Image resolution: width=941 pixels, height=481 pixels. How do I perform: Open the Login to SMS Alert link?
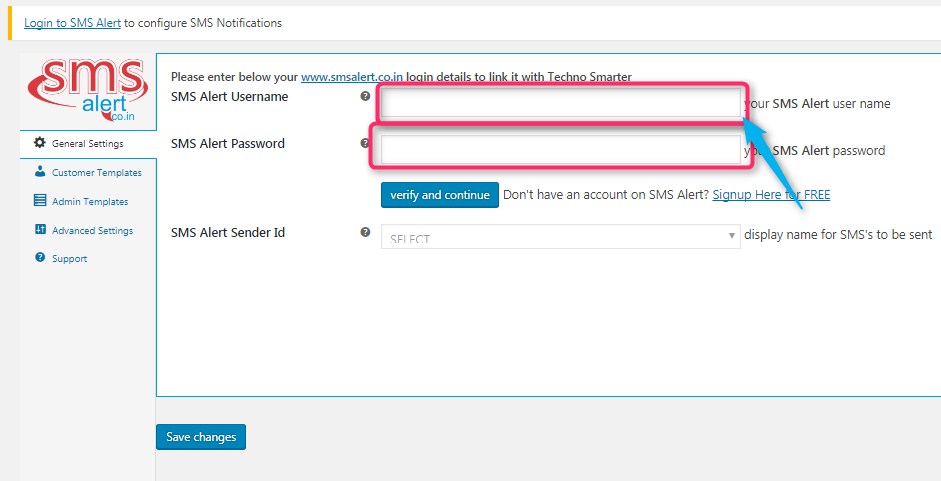tap(73, 23)
